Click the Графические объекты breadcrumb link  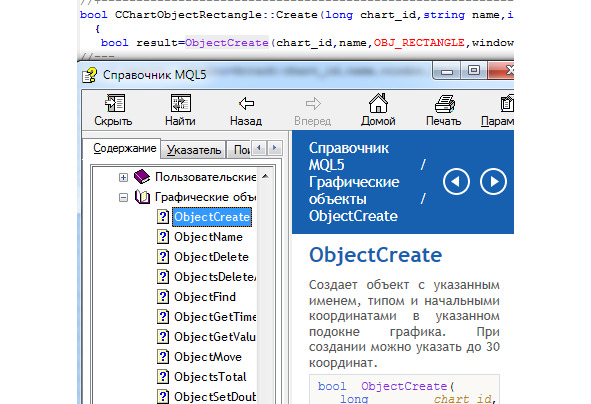pyautogui.click(x=354, y=190)
